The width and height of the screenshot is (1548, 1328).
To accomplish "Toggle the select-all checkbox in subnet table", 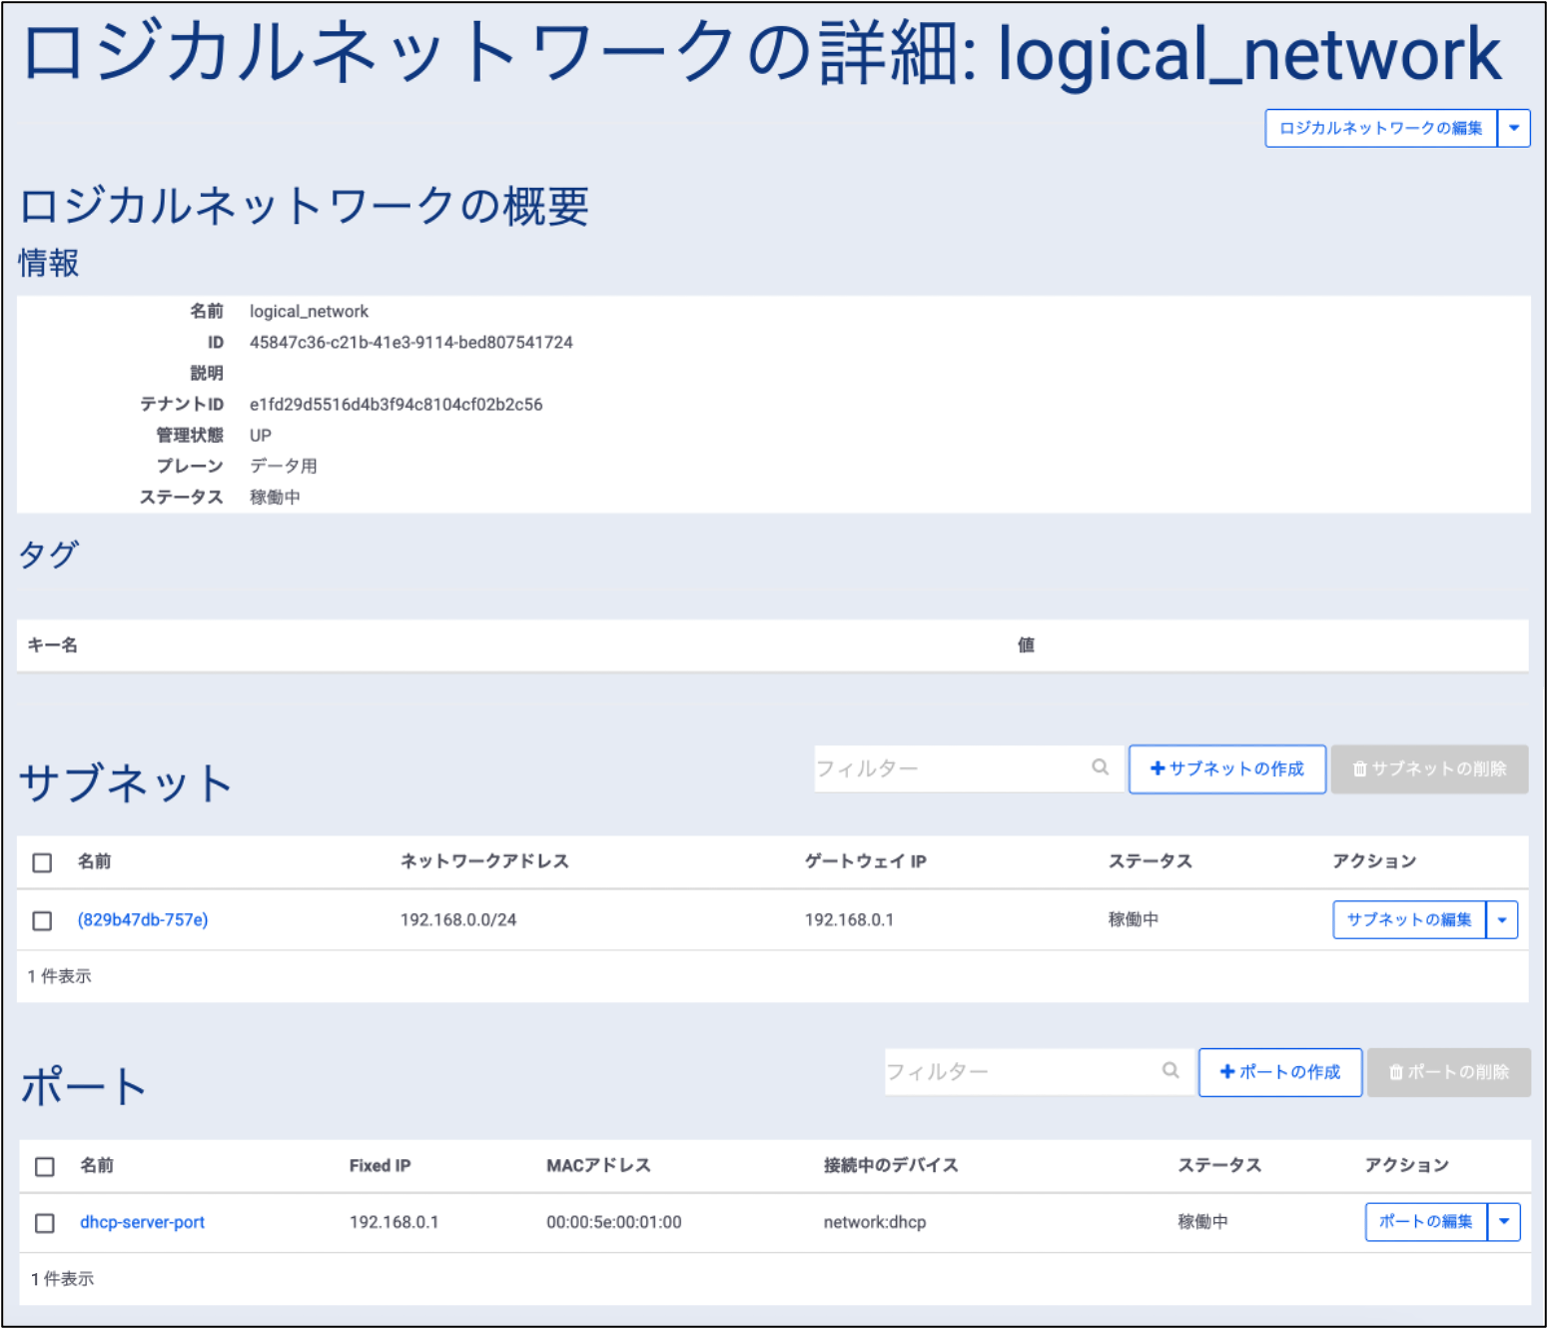I will coord(42,862).
